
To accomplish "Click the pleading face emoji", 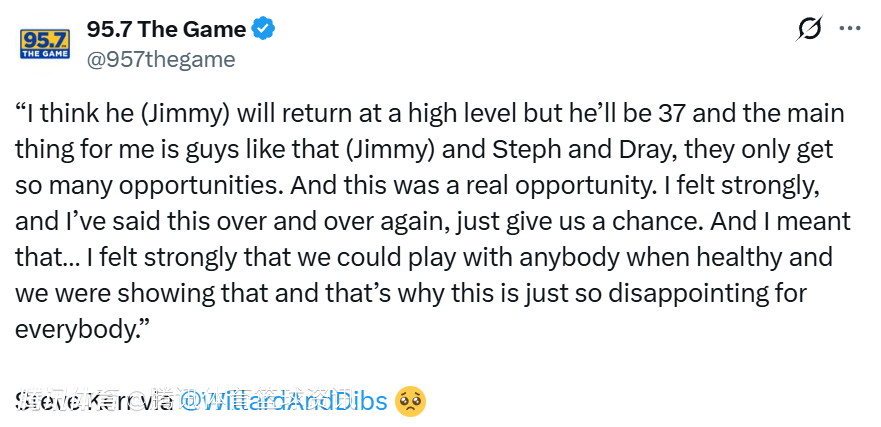I will tap(411, 402).
